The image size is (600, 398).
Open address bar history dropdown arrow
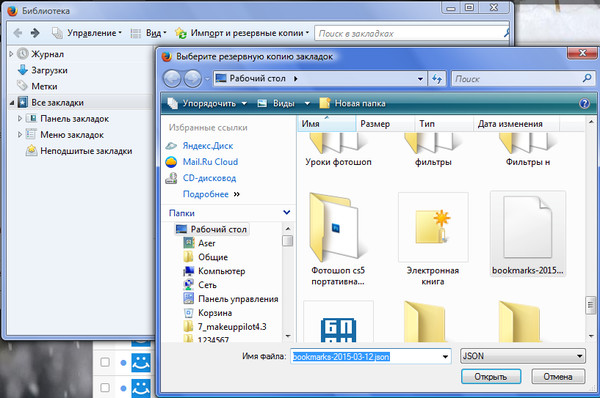click(420, 79)
